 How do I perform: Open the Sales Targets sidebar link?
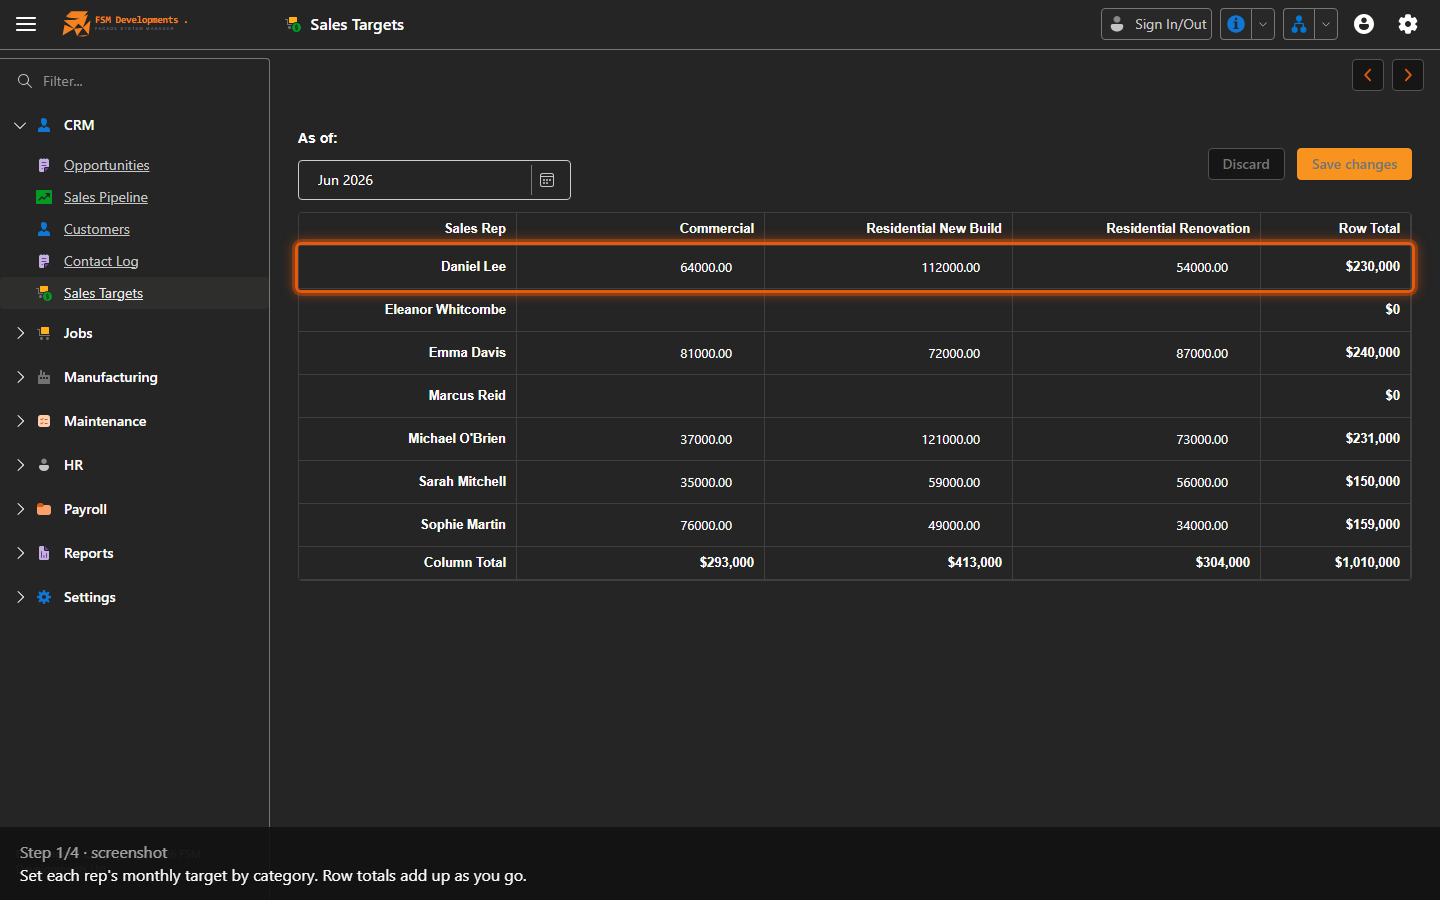[103, 293]
